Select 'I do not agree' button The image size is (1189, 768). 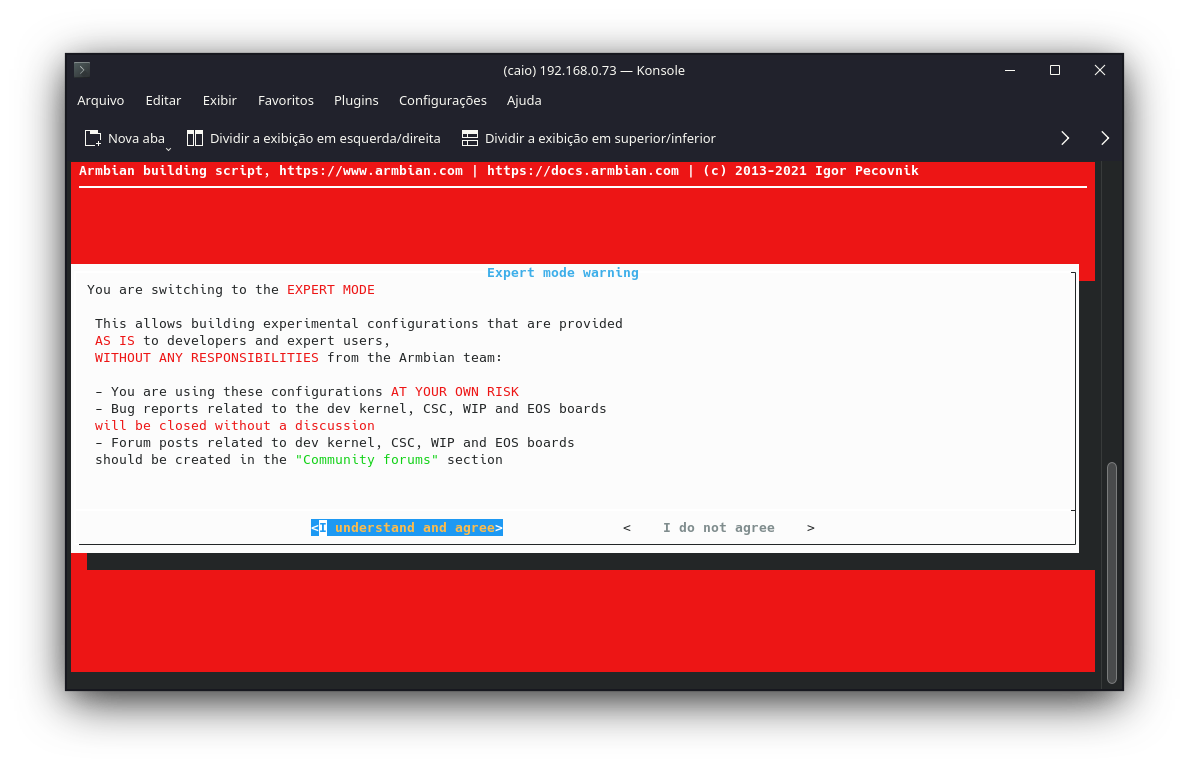[718, 528]
